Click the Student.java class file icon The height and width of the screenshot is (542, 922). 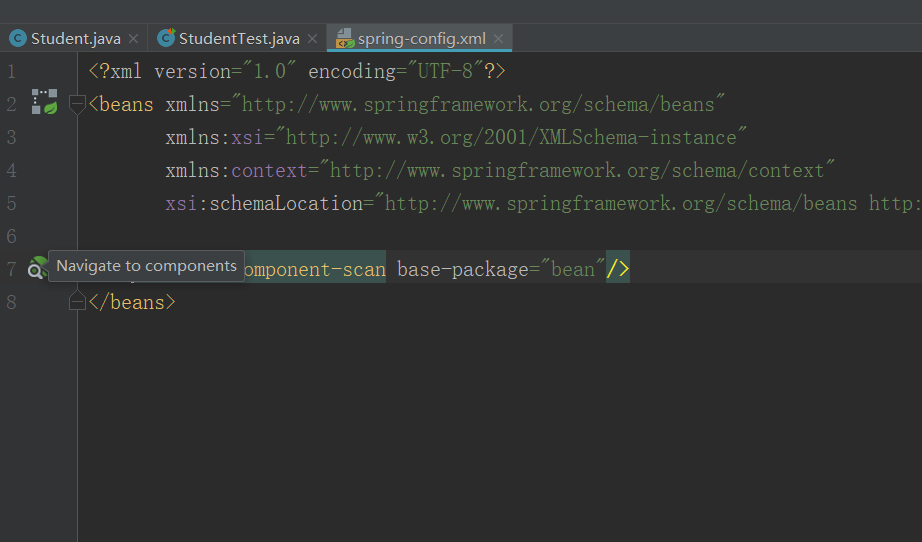(18, 39)
